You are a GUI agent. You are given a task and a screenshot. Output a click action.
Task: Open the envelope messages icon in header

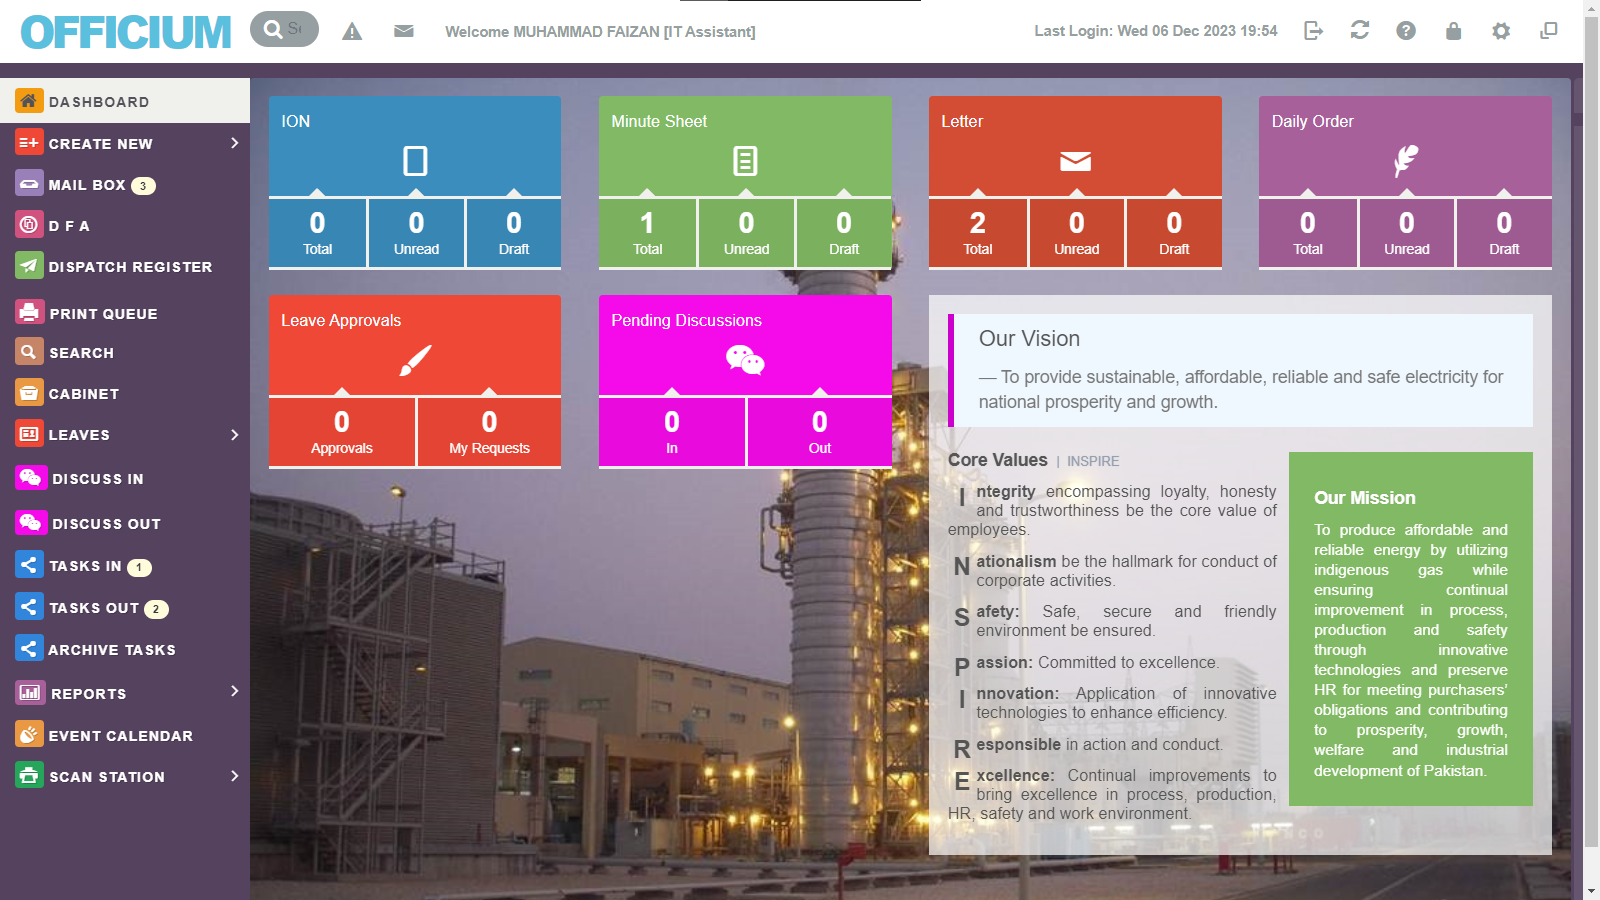pos(403,31)
